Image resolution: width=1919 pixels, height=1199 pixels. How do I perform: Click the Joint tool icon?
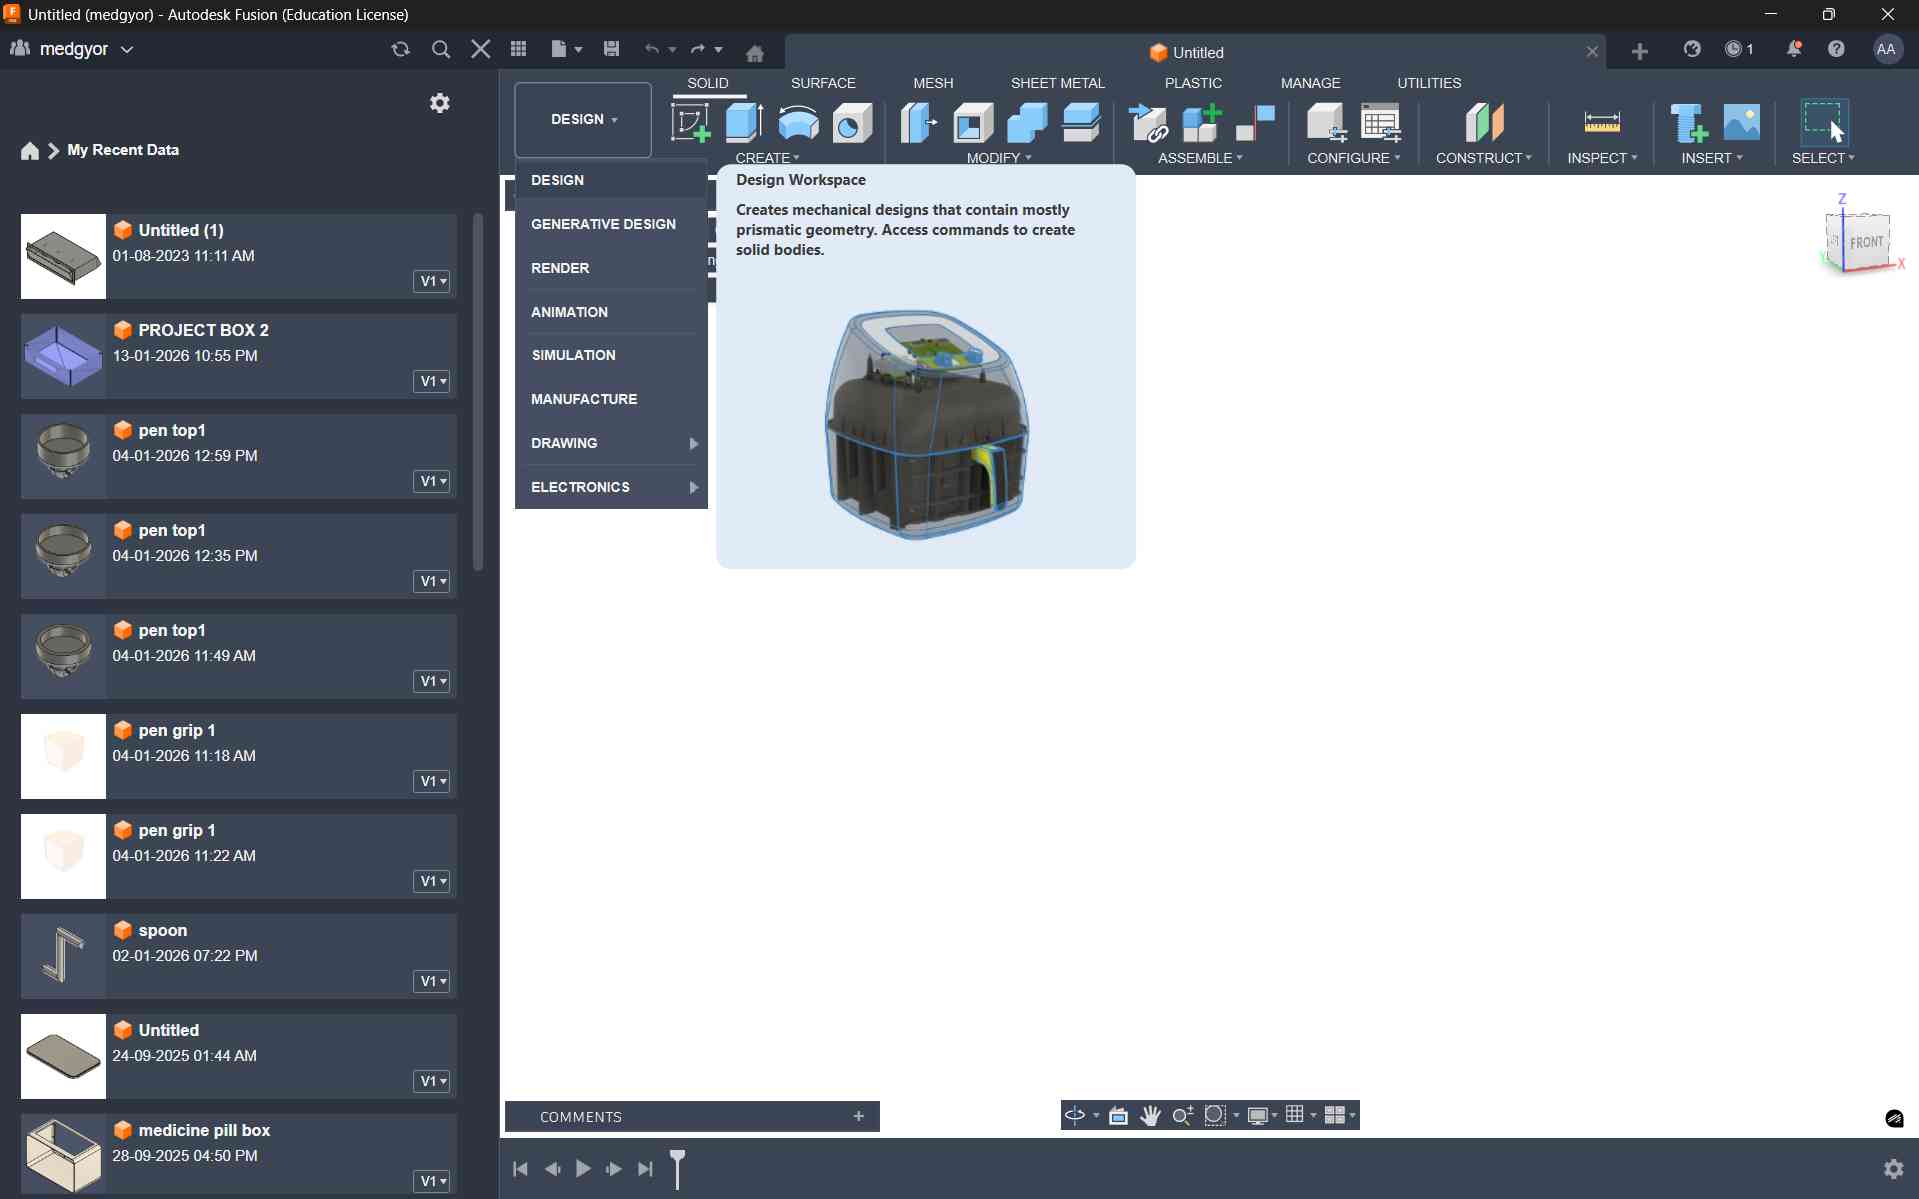tap(1255, 123)
